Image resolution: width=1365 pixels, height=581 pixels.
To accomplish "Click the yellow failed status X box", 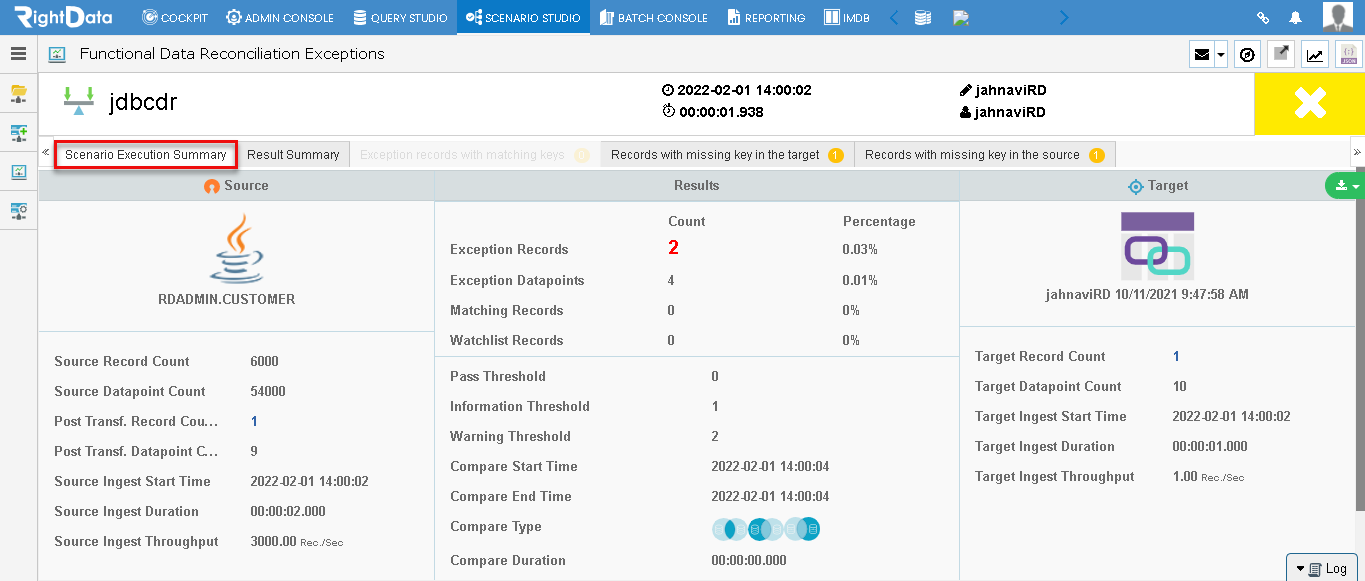I will tap(1309, 104).
